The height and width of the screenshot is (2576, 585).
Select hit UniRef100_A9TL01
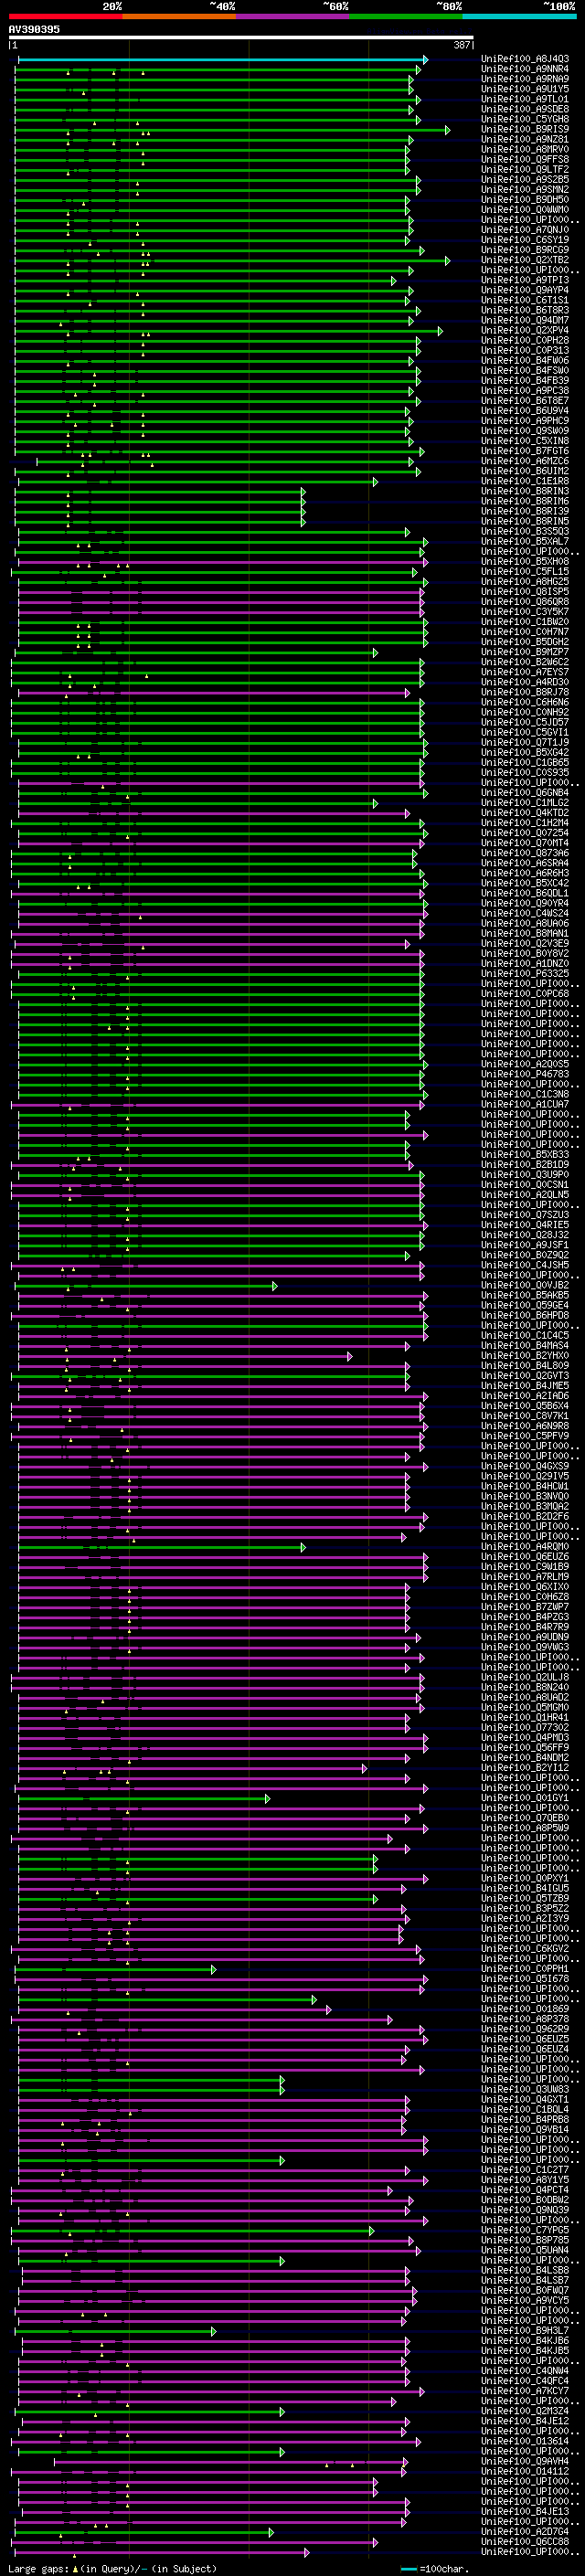[x=525, y=99]
